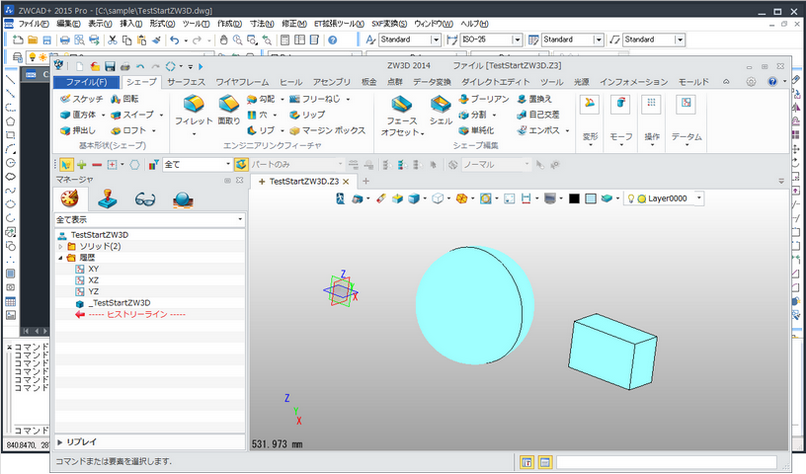Screen dimensions: 806x474
Task: Open the 全て filter dropdown
Action: pos(228,165)
